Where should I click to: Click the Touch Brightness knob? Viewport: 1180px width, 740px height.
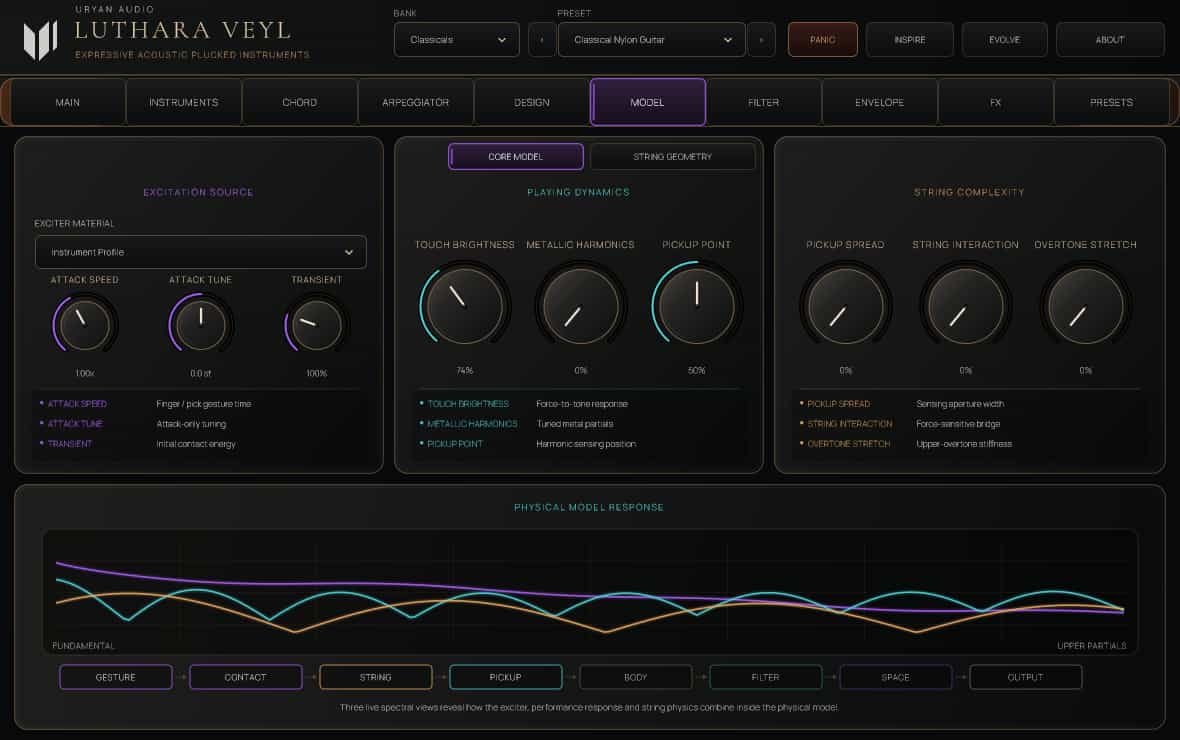click(x=464, y=306)
